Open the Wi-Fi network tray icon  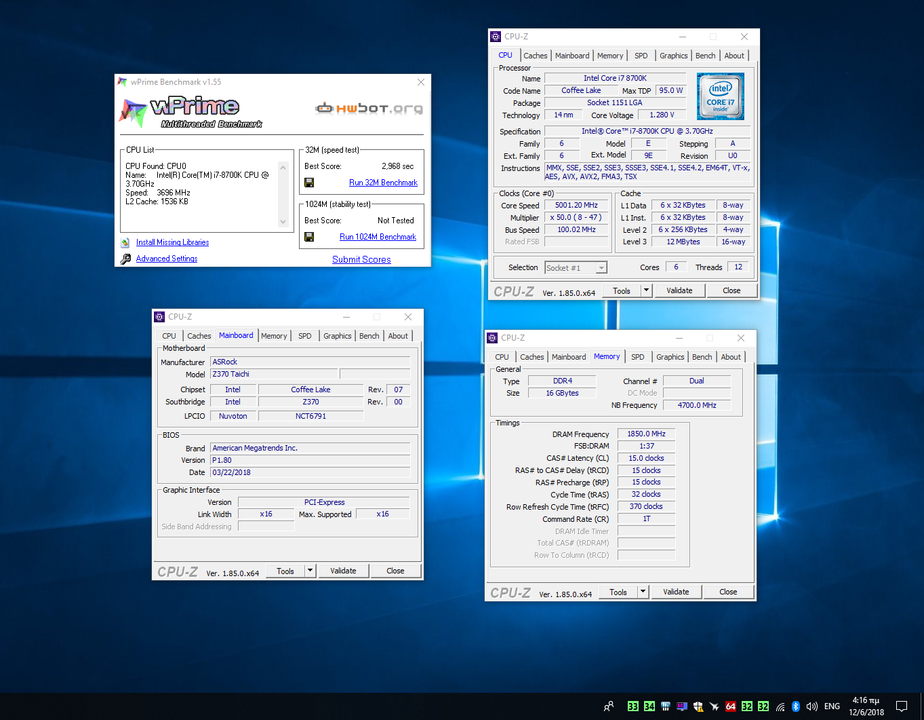[780, 706]
